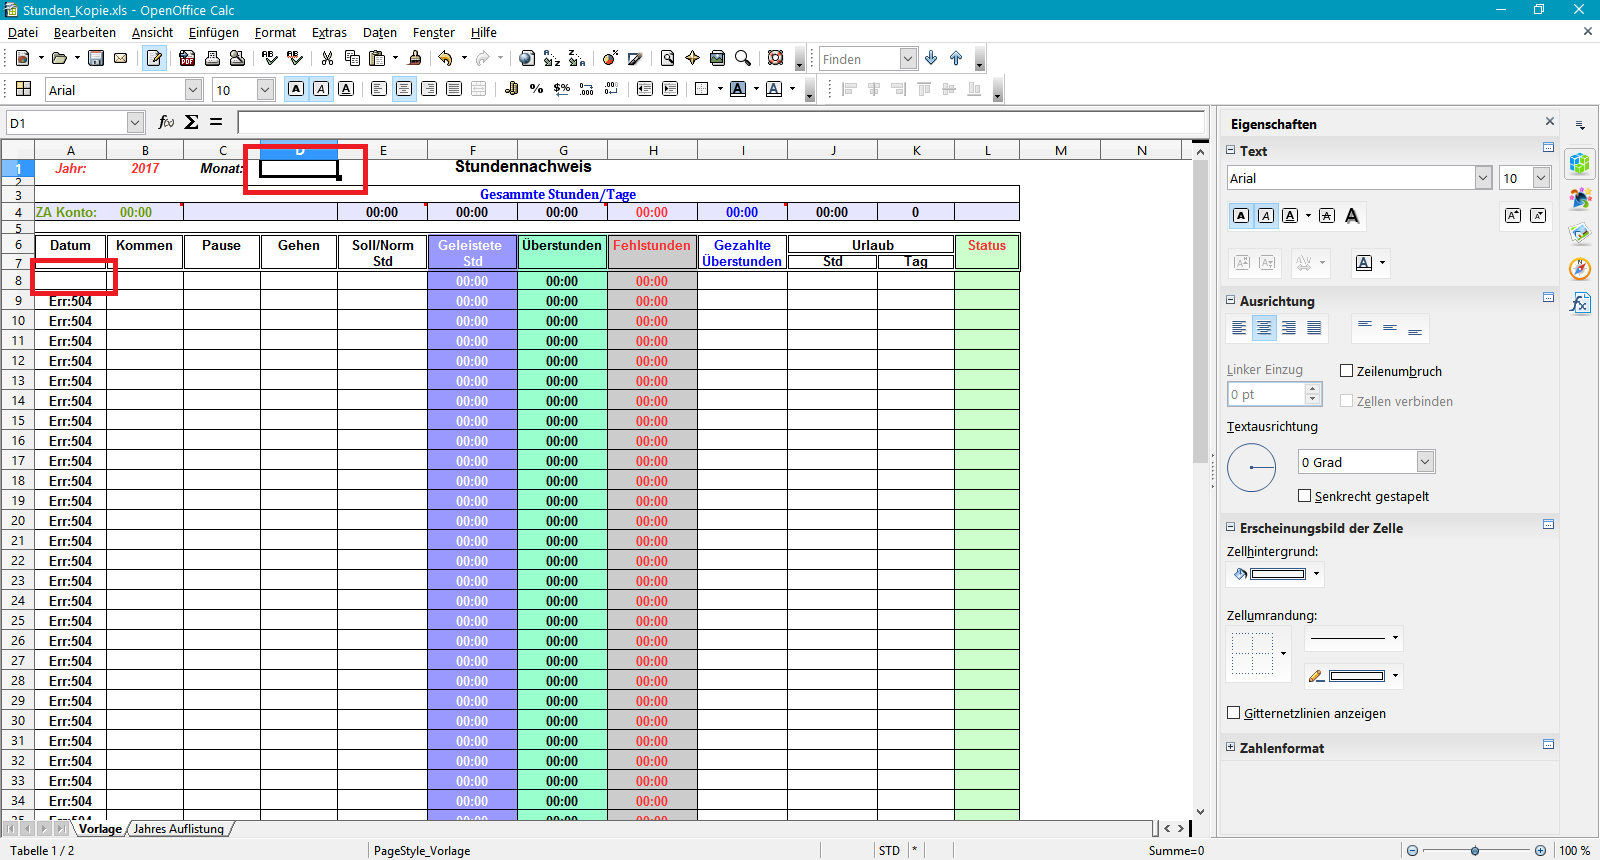This screenshot has height=860, width=1600.
Task: Click the Save document icon
Action: 96,59
